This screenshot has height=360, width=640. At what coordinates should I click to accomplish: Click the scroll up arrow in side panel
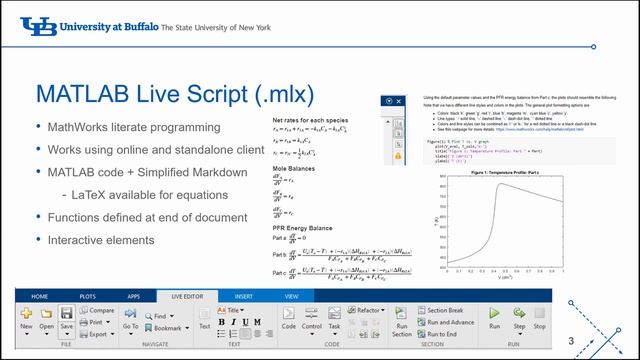coord(388,122)
